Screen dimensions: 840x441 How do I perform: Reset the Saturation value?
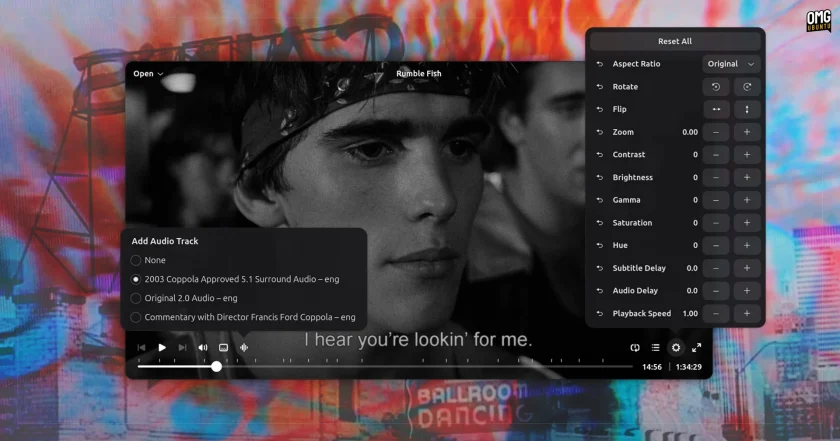[599, 223]
